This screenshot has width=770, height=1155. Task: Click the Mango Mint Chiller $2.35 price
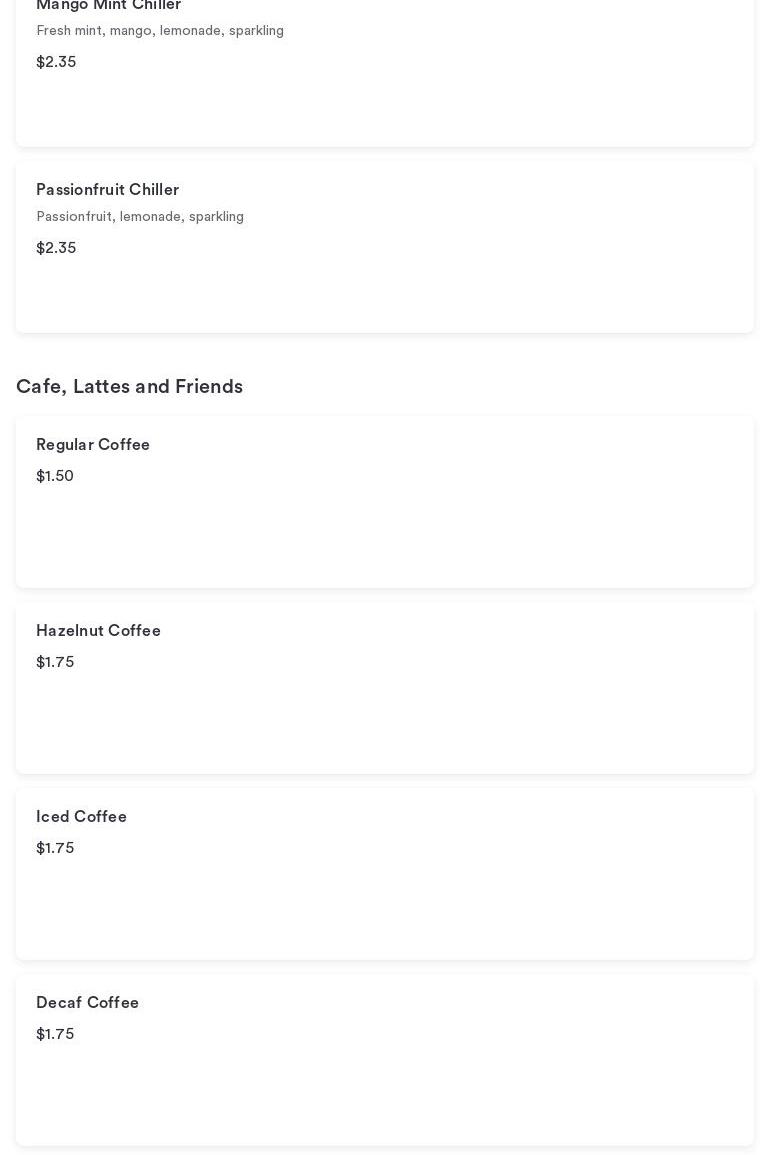[x=56, y=62]
